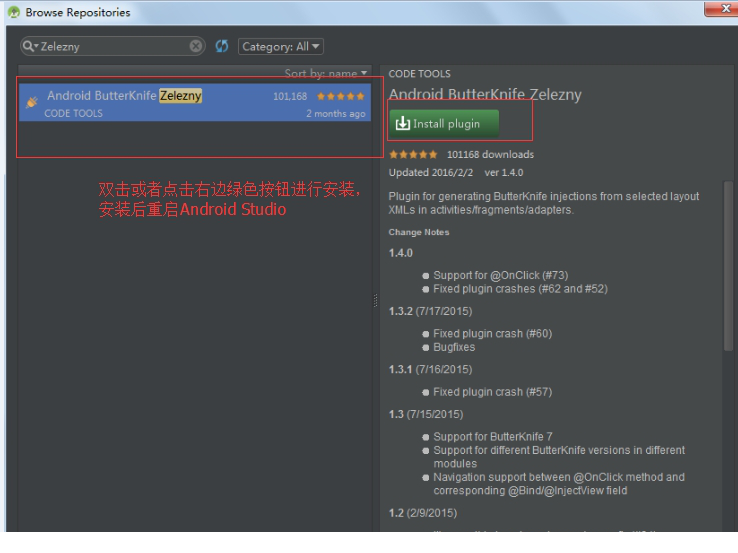The image size is (738, 553).
Task: Click the 'Change Notes' heading
Action: (x=419, y=232)
